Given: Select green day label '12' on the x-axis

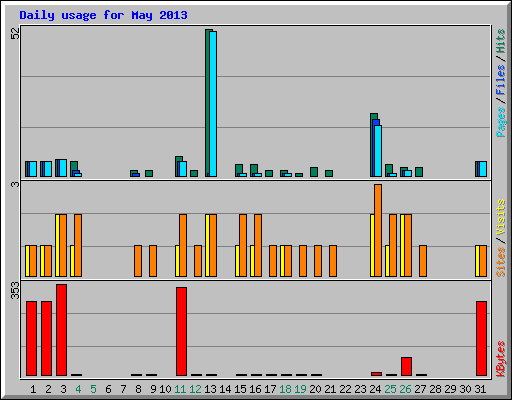Looking at the screenshot, I should tap(195, 389).
